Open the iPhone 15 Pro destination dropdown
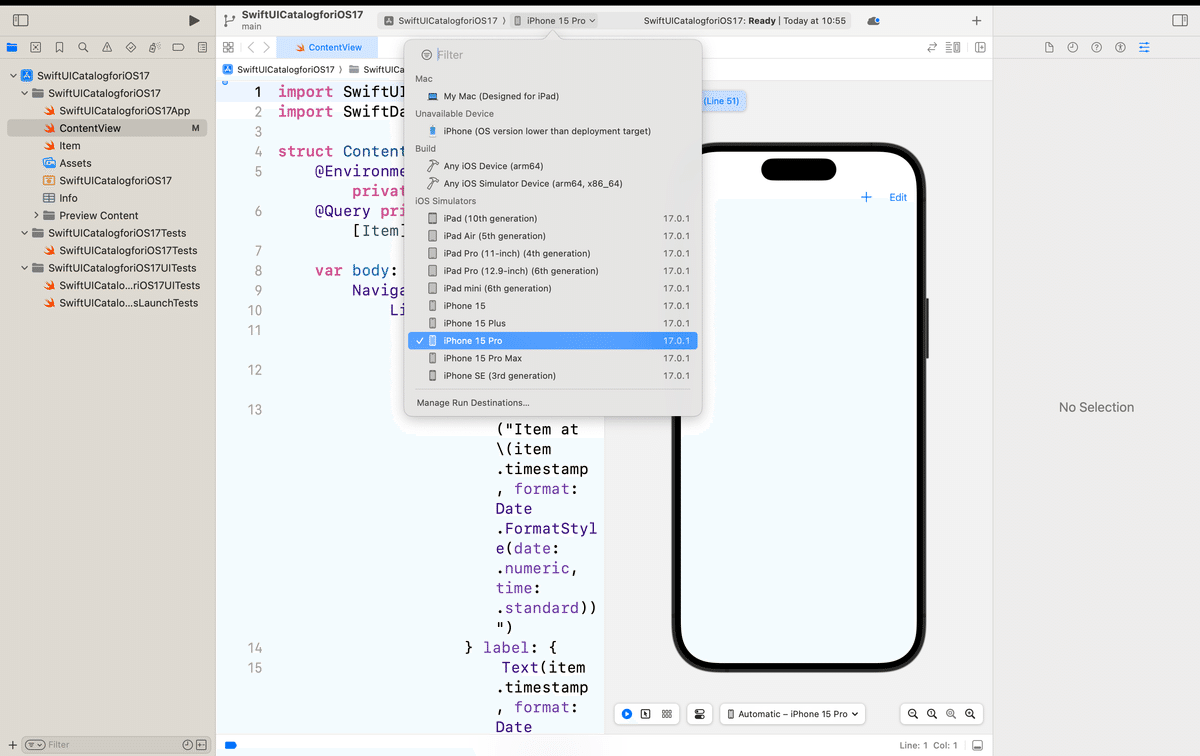This screenshot has width=1200, height=756. click(554, 20)
